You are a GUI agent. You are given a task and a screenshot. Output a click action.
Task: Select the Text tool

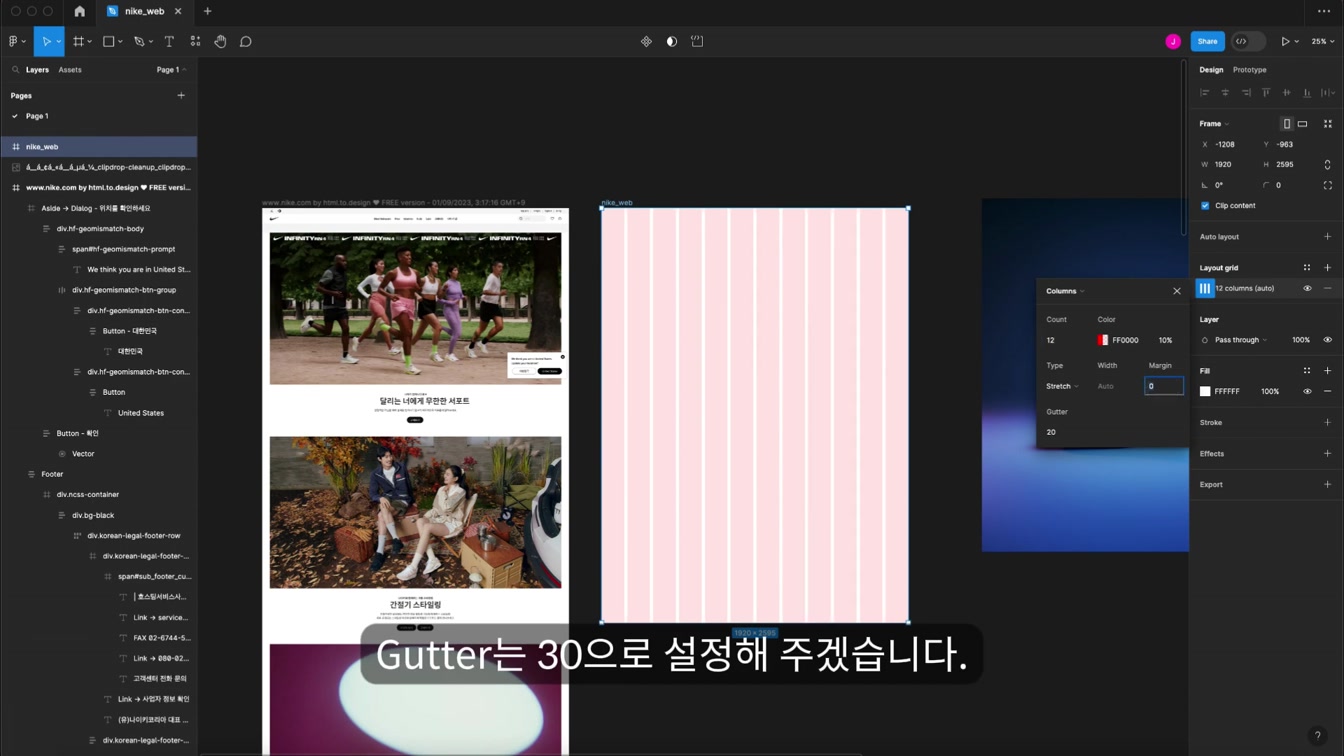pos(169,41)
